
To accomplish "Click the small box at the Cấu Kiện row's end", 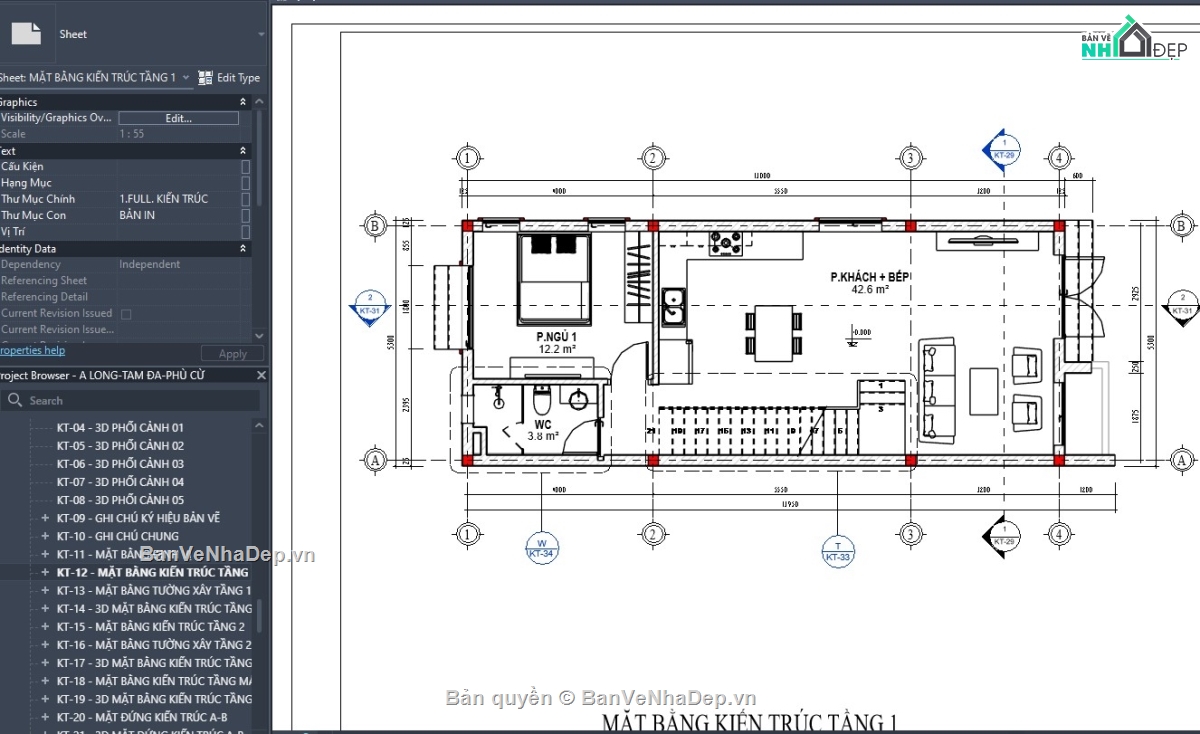I will [x=245, y=167].
